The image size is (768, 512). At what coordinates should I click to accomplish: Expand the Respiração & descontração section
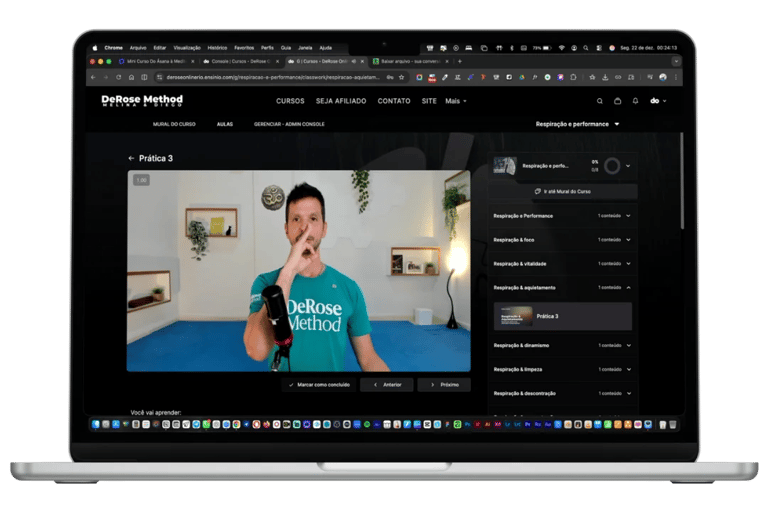pyautogui.click(x=562, y=393)
